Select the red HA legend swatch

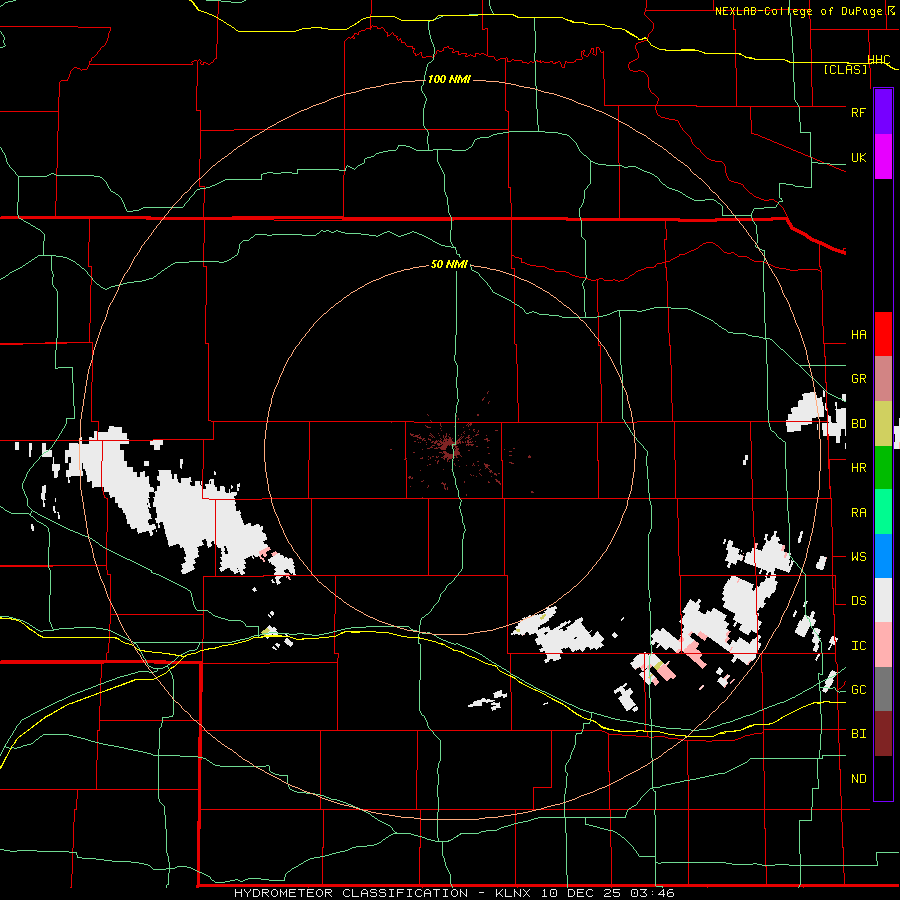[x=883, y=334]
